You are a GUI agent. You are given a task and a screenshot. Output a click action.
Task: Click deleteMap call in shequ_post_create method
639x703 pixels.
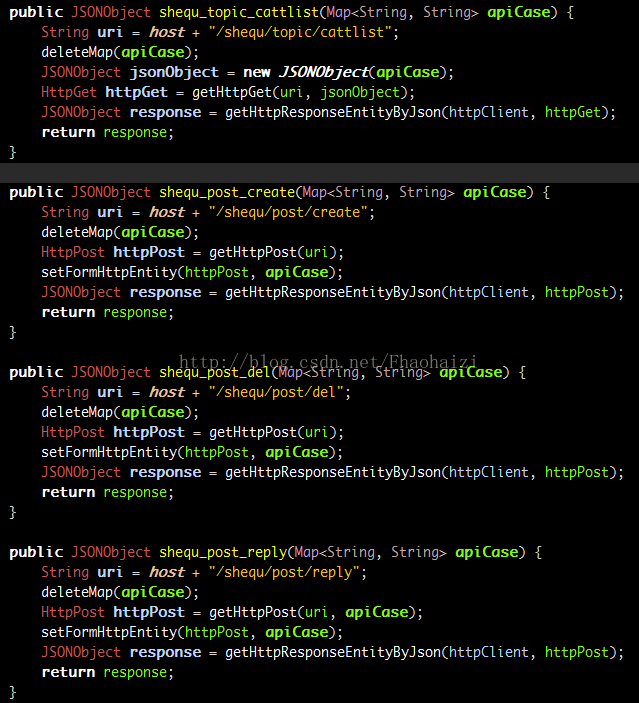tap(77, 232)
